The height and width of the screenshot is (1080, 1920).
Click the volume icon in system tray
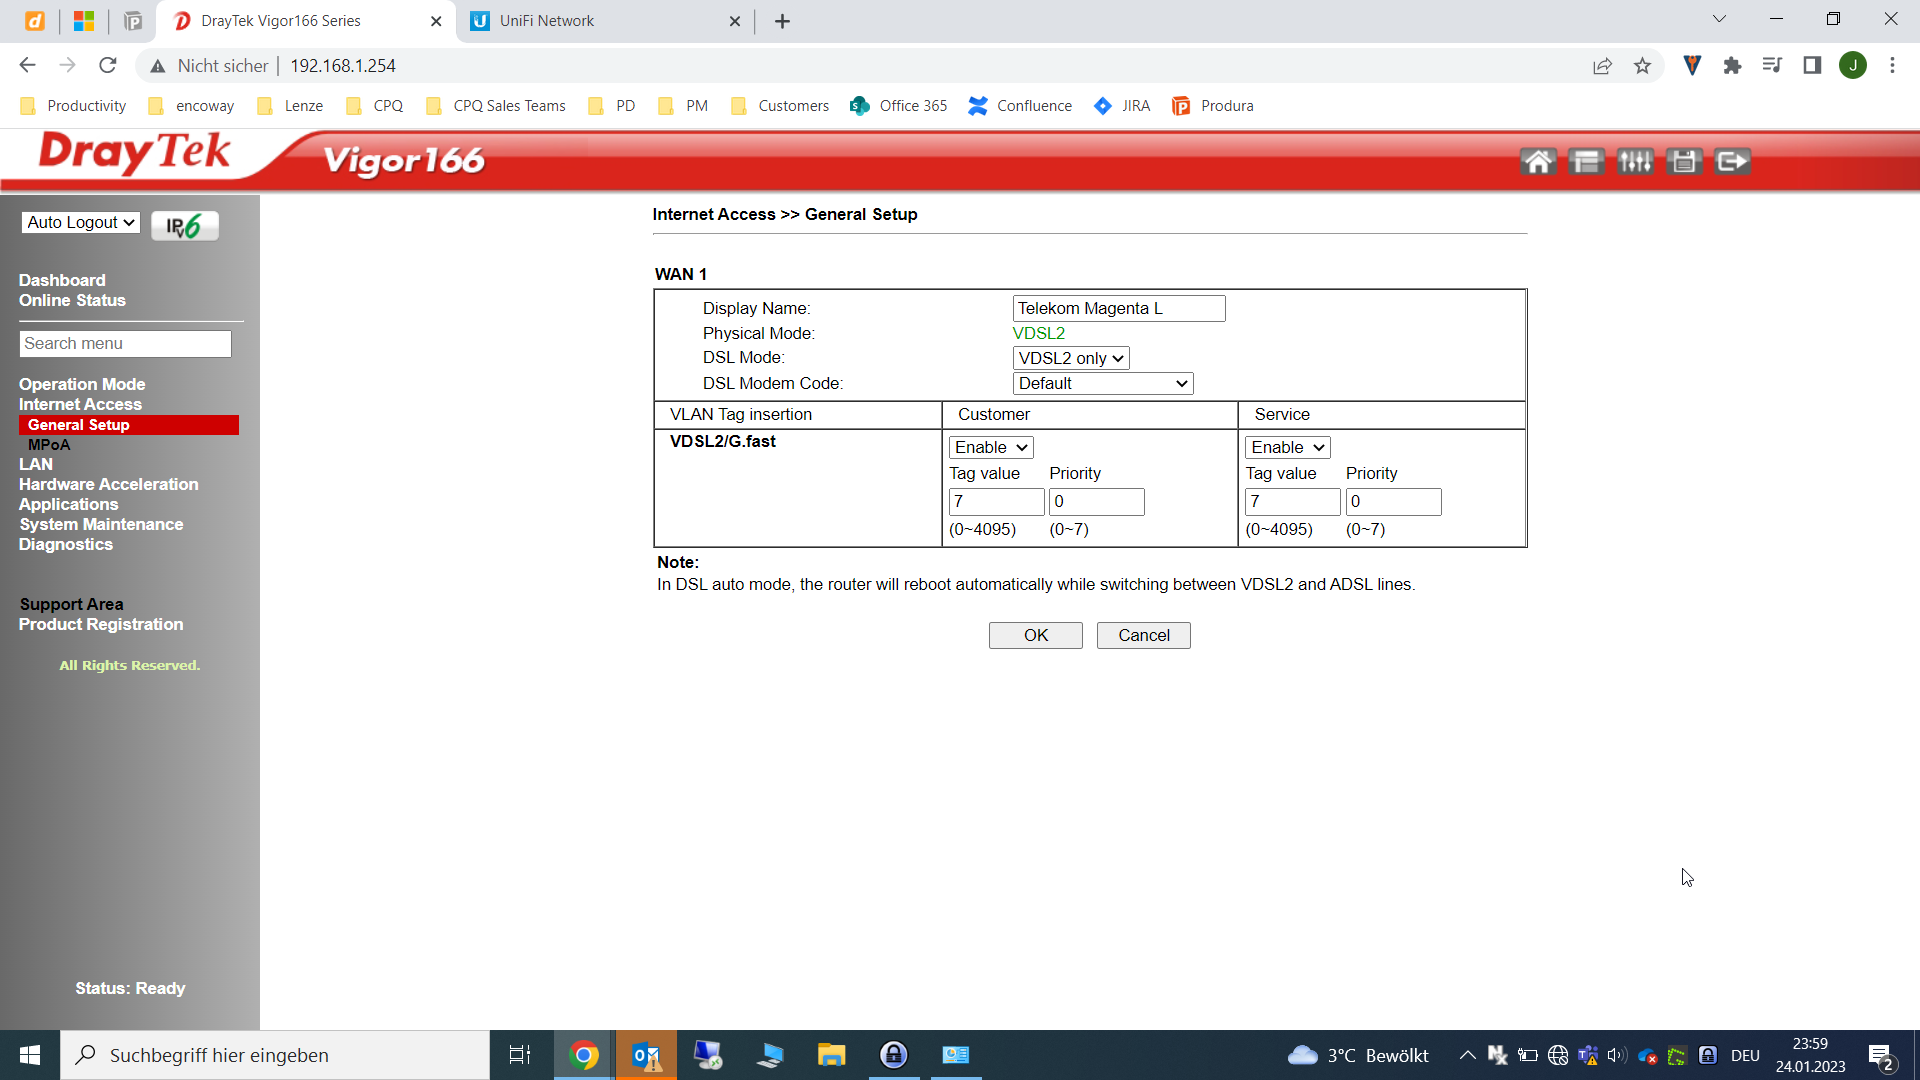tap(1616, 1055)
